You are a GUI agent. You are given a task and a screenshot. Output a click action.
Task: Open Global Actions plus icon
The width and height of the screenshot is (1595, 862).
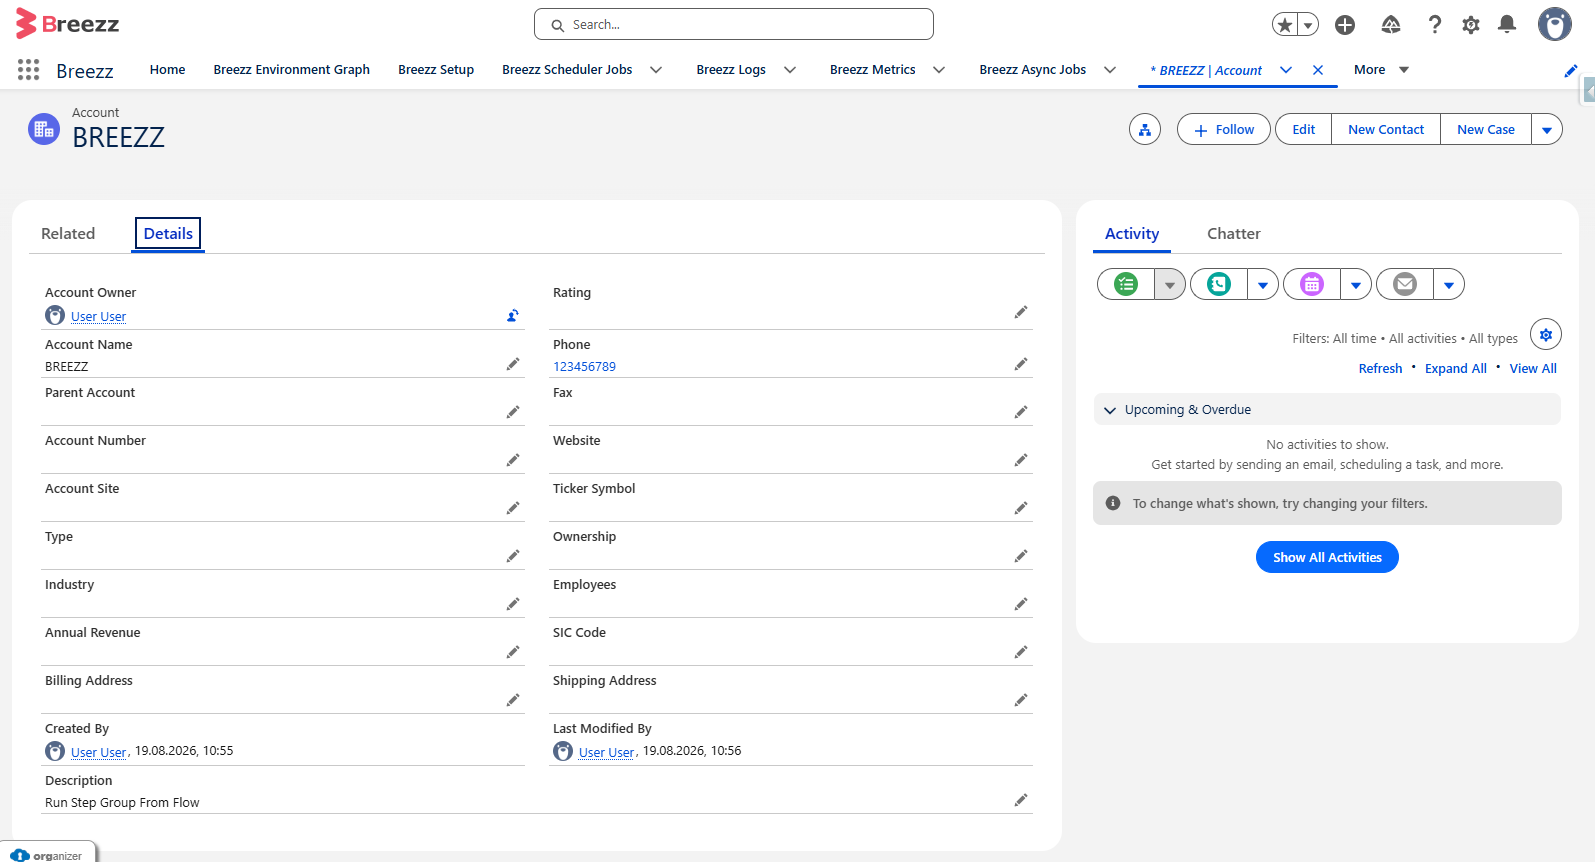click(1345, 25)
